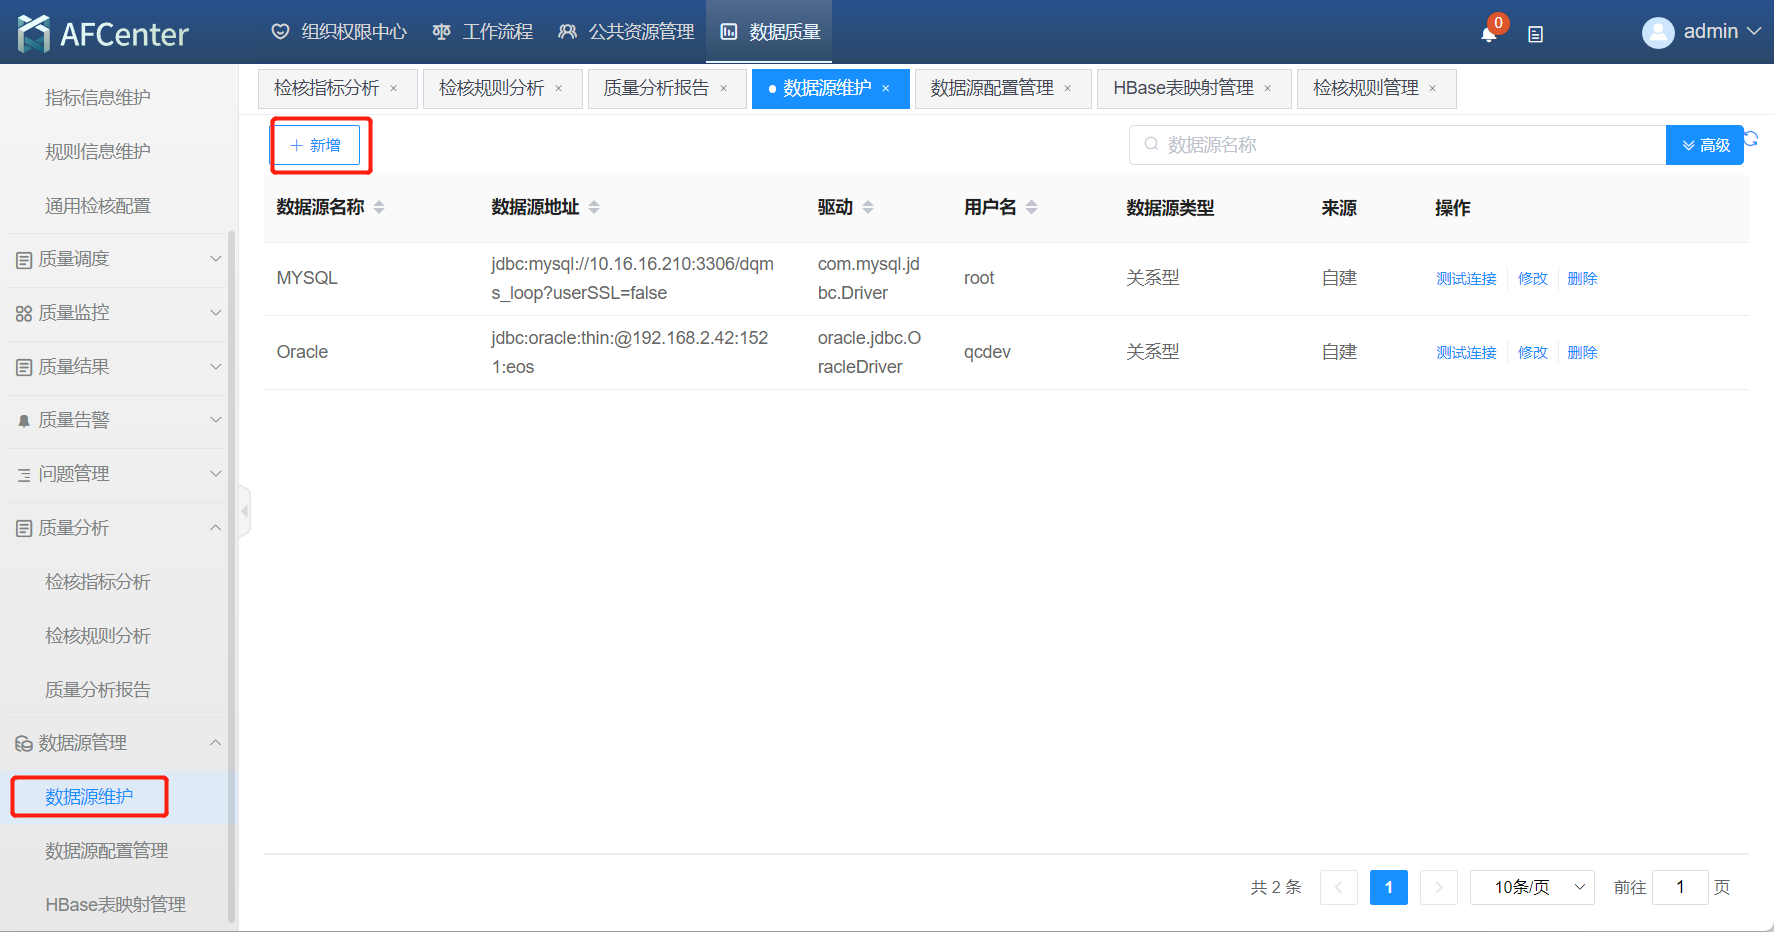Sort table by 用户名 column
Screen dimensions: 1774x932
tap(1031, 207)
